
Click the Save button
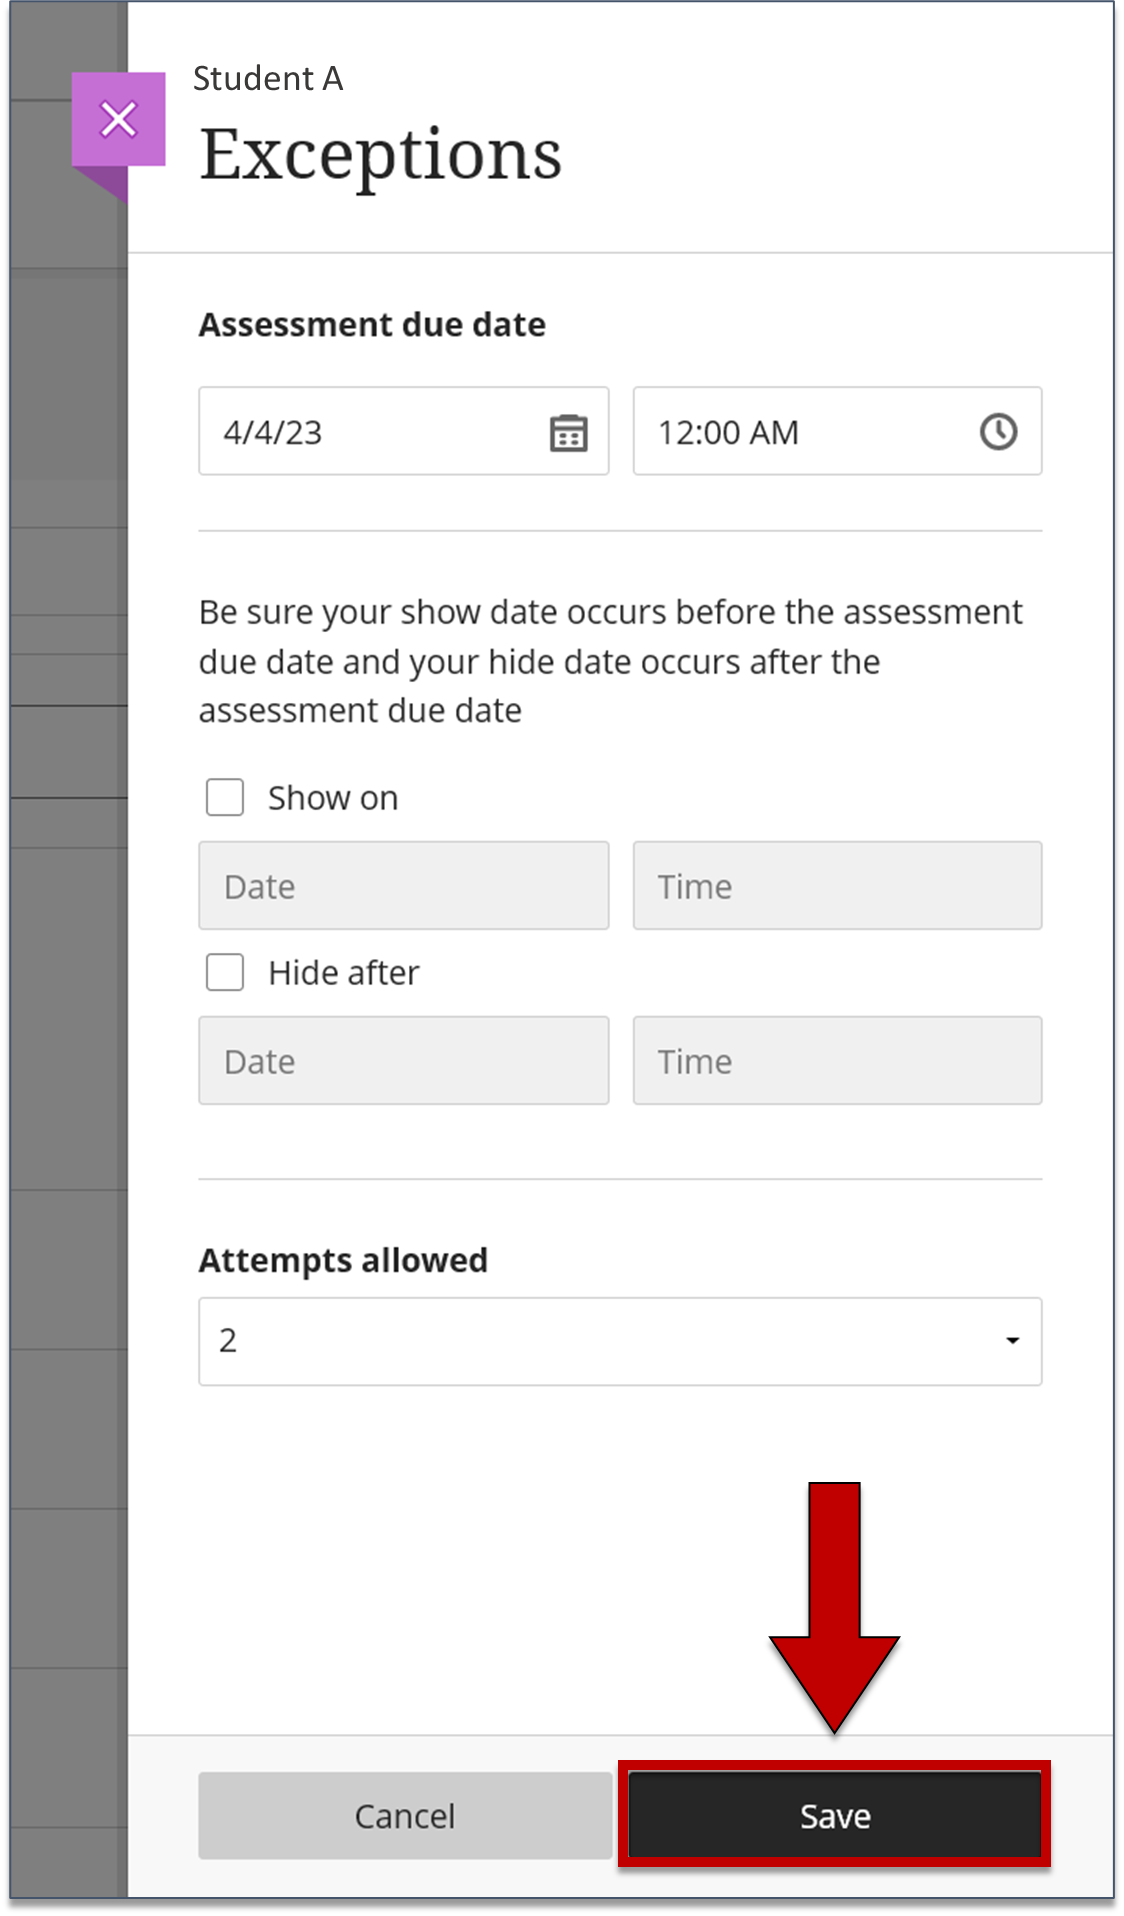click(835, 1816)
